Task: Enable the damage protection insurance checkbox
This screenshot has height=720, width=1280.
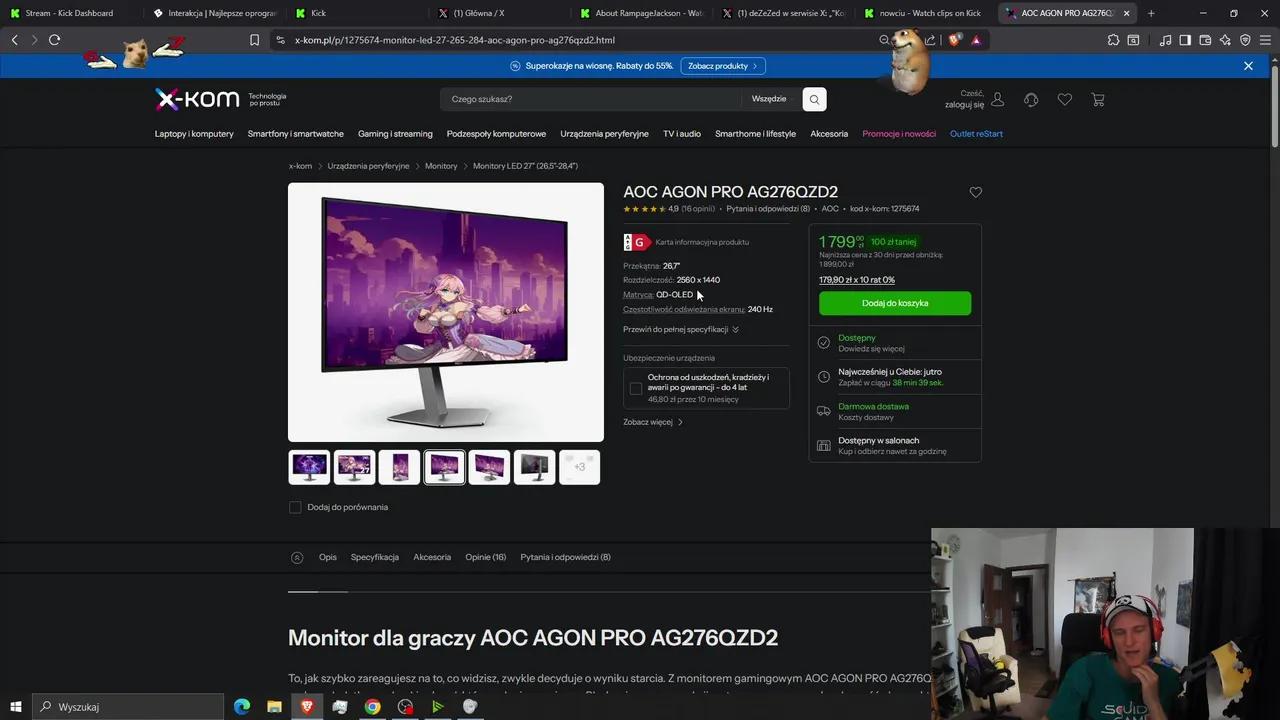Action: click(x=636, y=388)
